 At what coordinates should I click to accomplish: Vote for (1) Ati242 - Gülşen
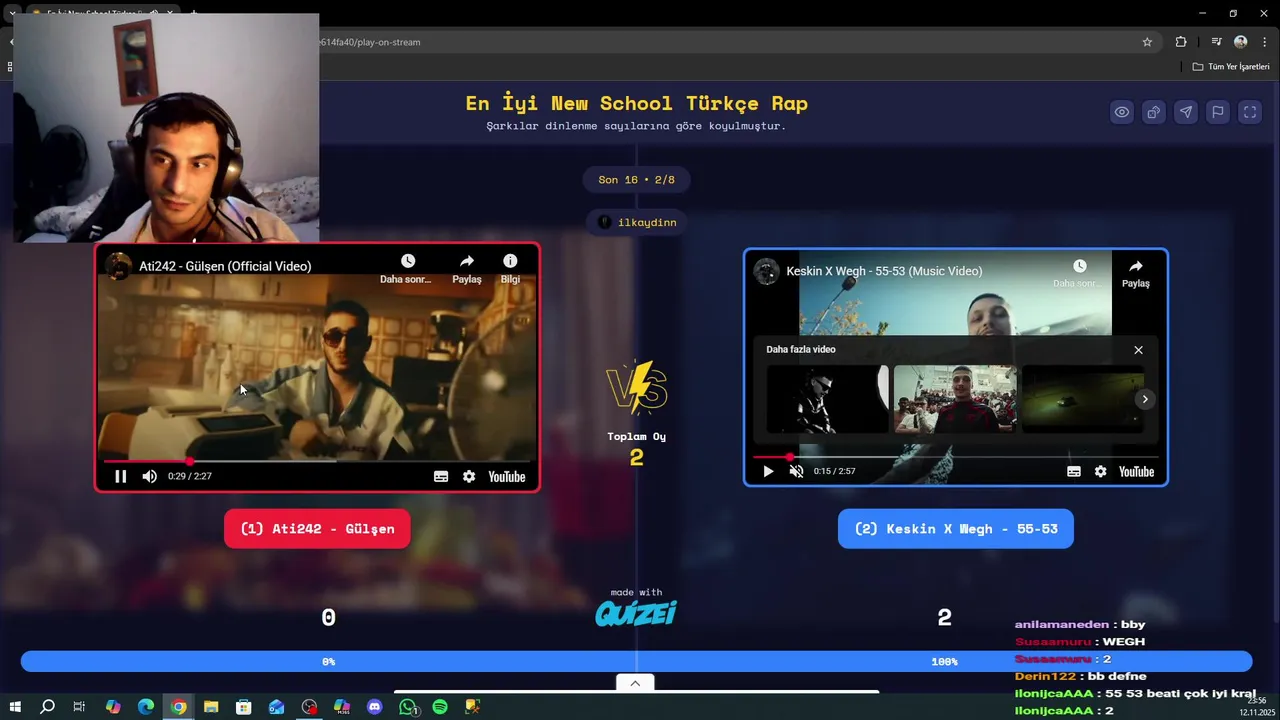[x=317, y=529]
